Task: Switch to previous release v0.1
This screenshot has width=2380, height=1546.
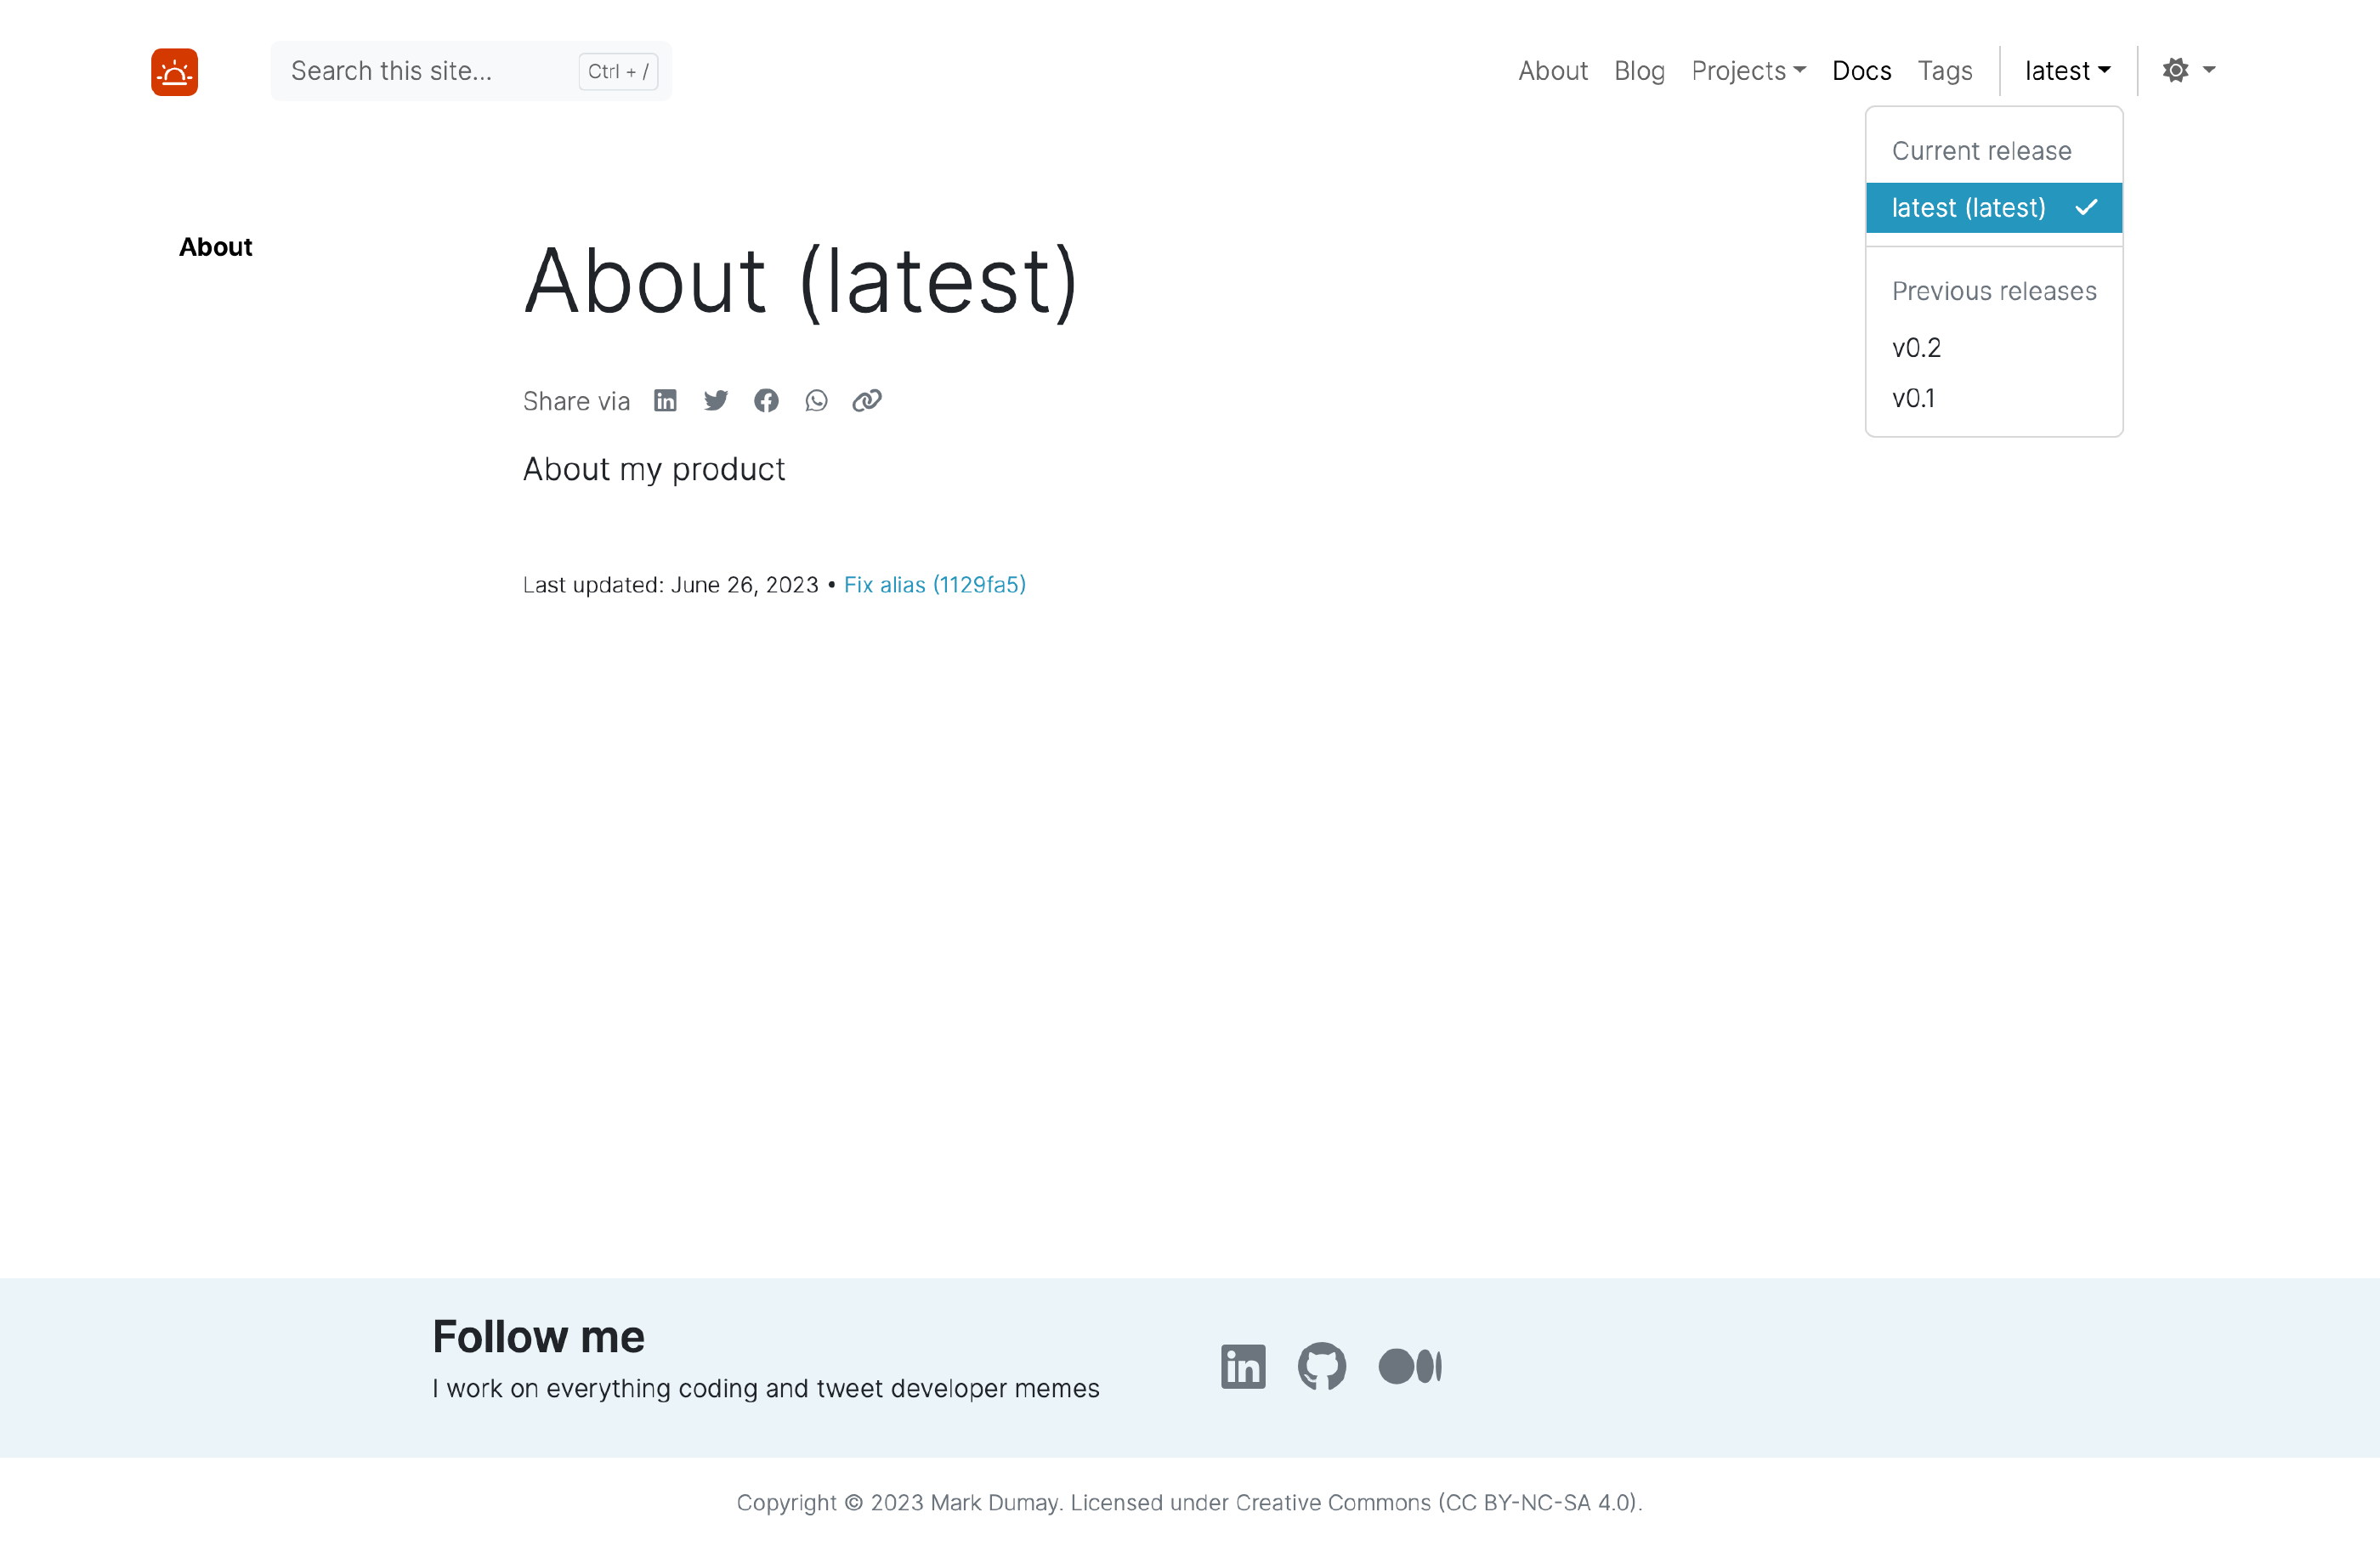Action: point(1914,397)
